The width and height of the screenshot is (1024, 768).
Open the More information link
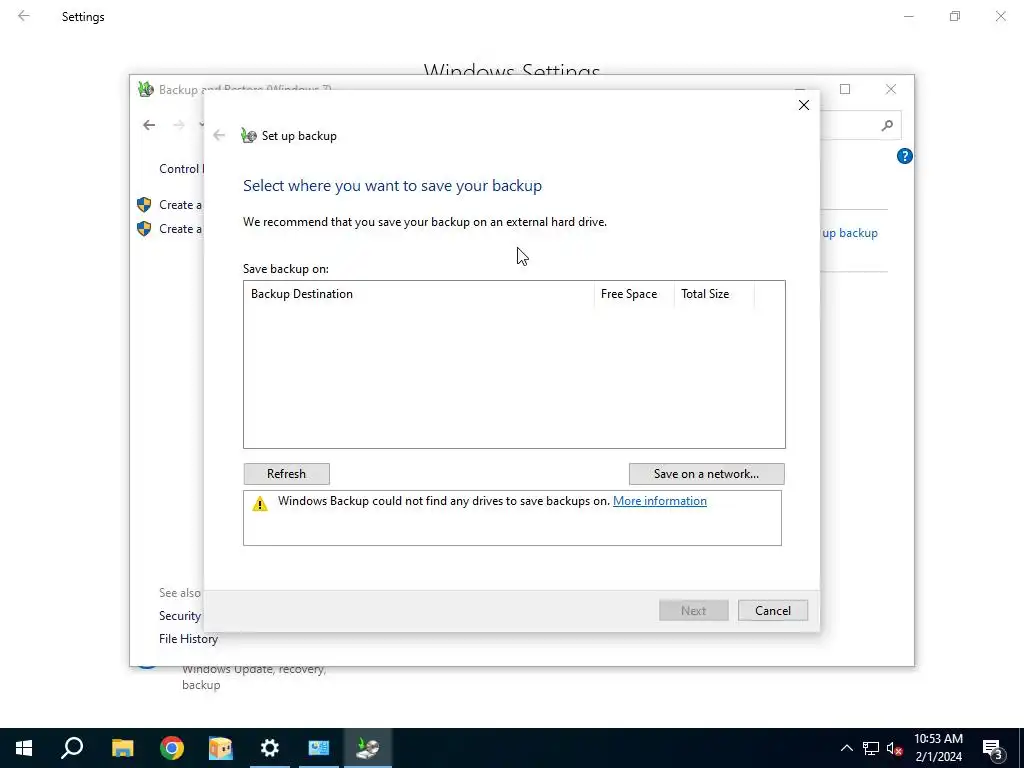(x=660, y=501)
